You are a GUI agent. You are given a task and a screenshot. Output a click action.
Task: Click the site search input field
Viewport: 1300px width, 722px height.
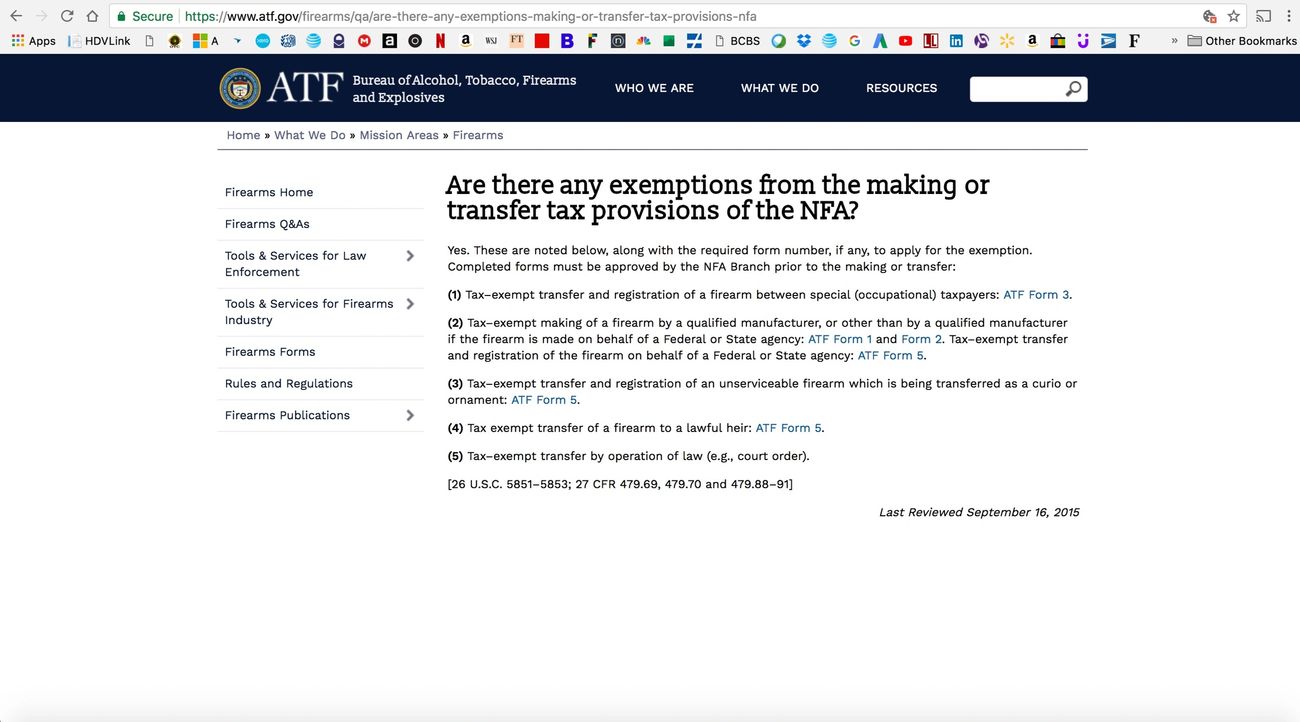point(1016,89)
